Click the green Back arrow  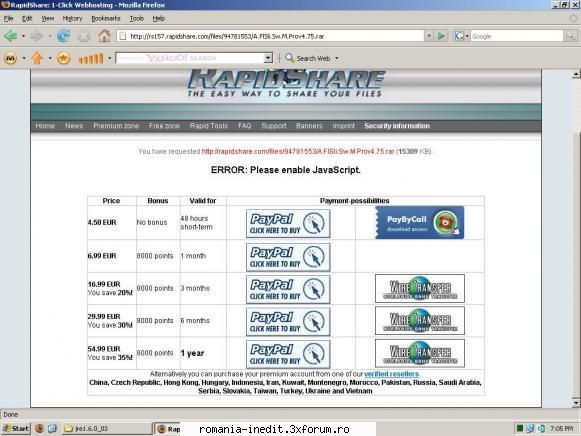[x=11, y=36]
